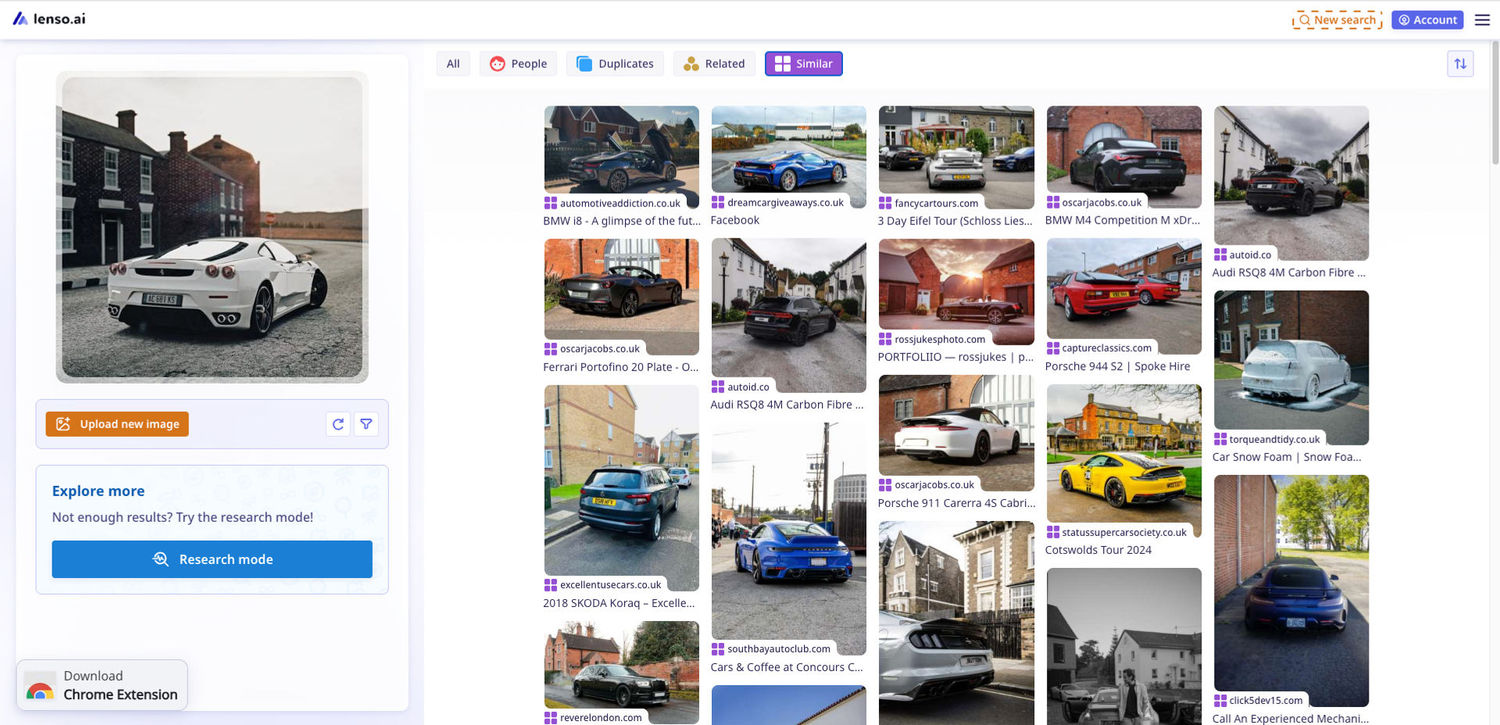Viewport: 1500px width, 725px height.
Task: Show the Related results tab
Action: coord(714,64)
